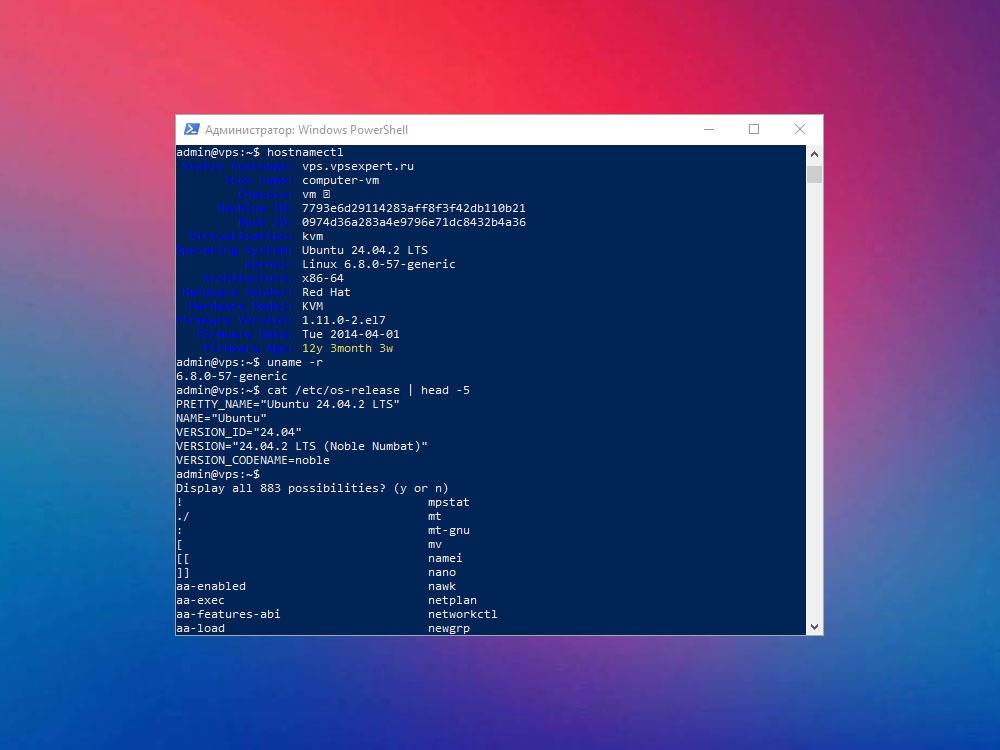Click the yellow '12y 3month 3w' firmware age
Viewport: 1000px width, 750px height.
348,348
